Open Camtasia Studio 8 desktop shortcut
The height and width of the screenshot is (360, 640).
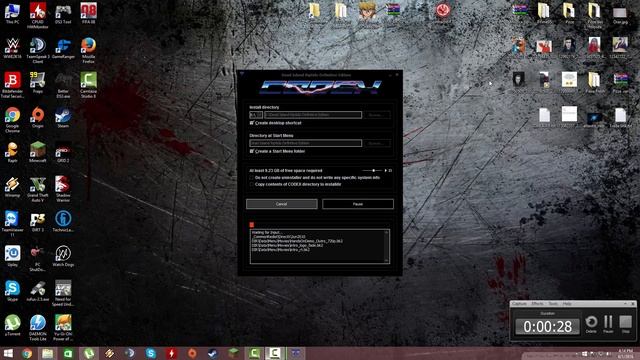(x=88, y=84)
